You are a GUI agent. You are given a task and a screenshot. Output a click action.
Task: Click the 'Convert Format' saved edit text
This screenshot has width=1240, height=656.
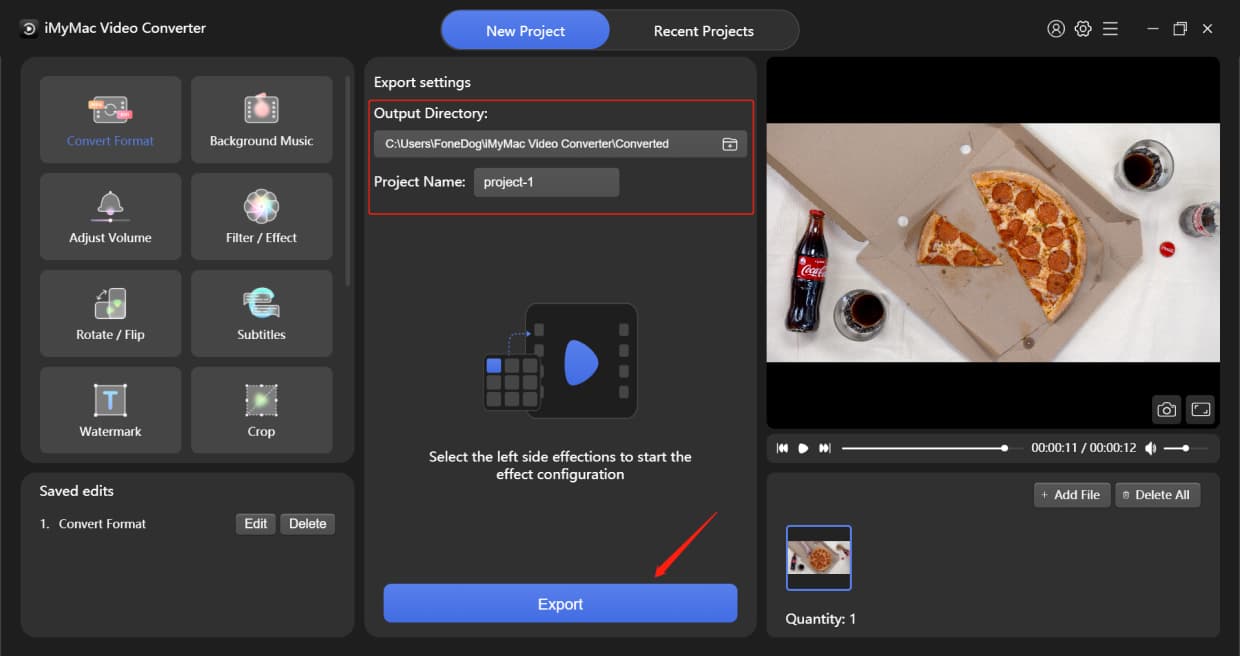102,524
